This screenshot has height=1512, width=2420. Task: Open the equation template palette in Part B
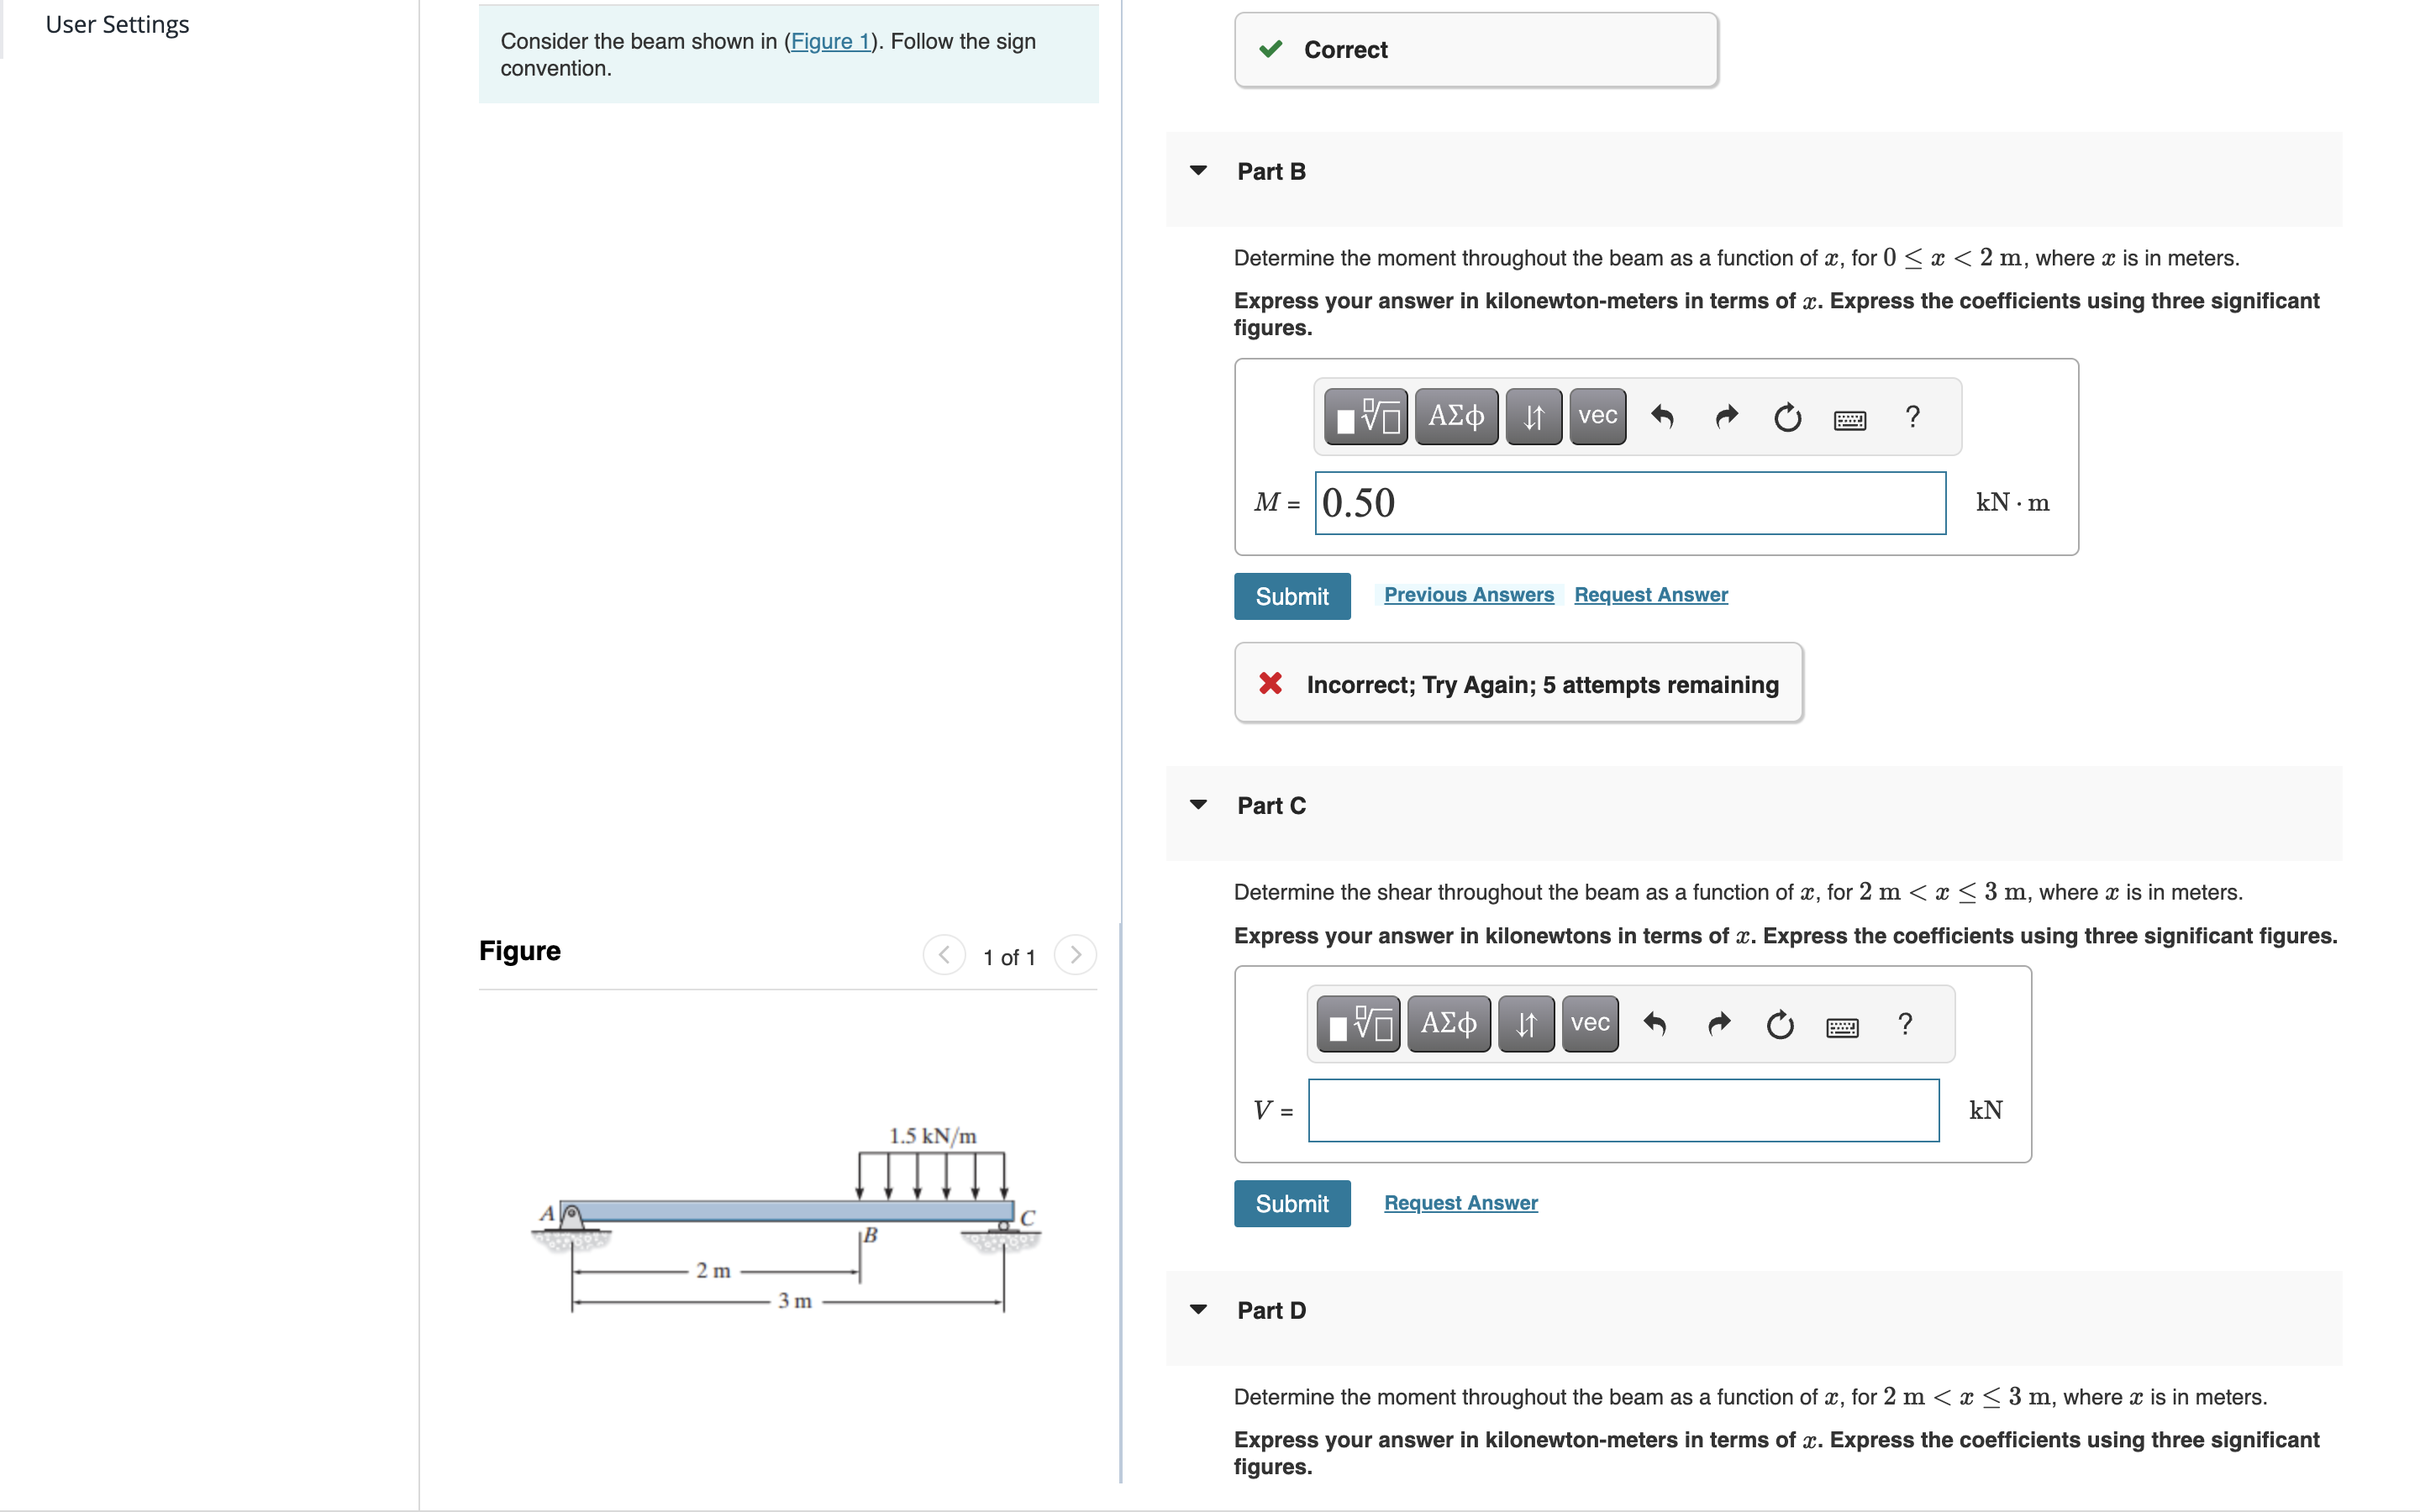pos(1365,415)
